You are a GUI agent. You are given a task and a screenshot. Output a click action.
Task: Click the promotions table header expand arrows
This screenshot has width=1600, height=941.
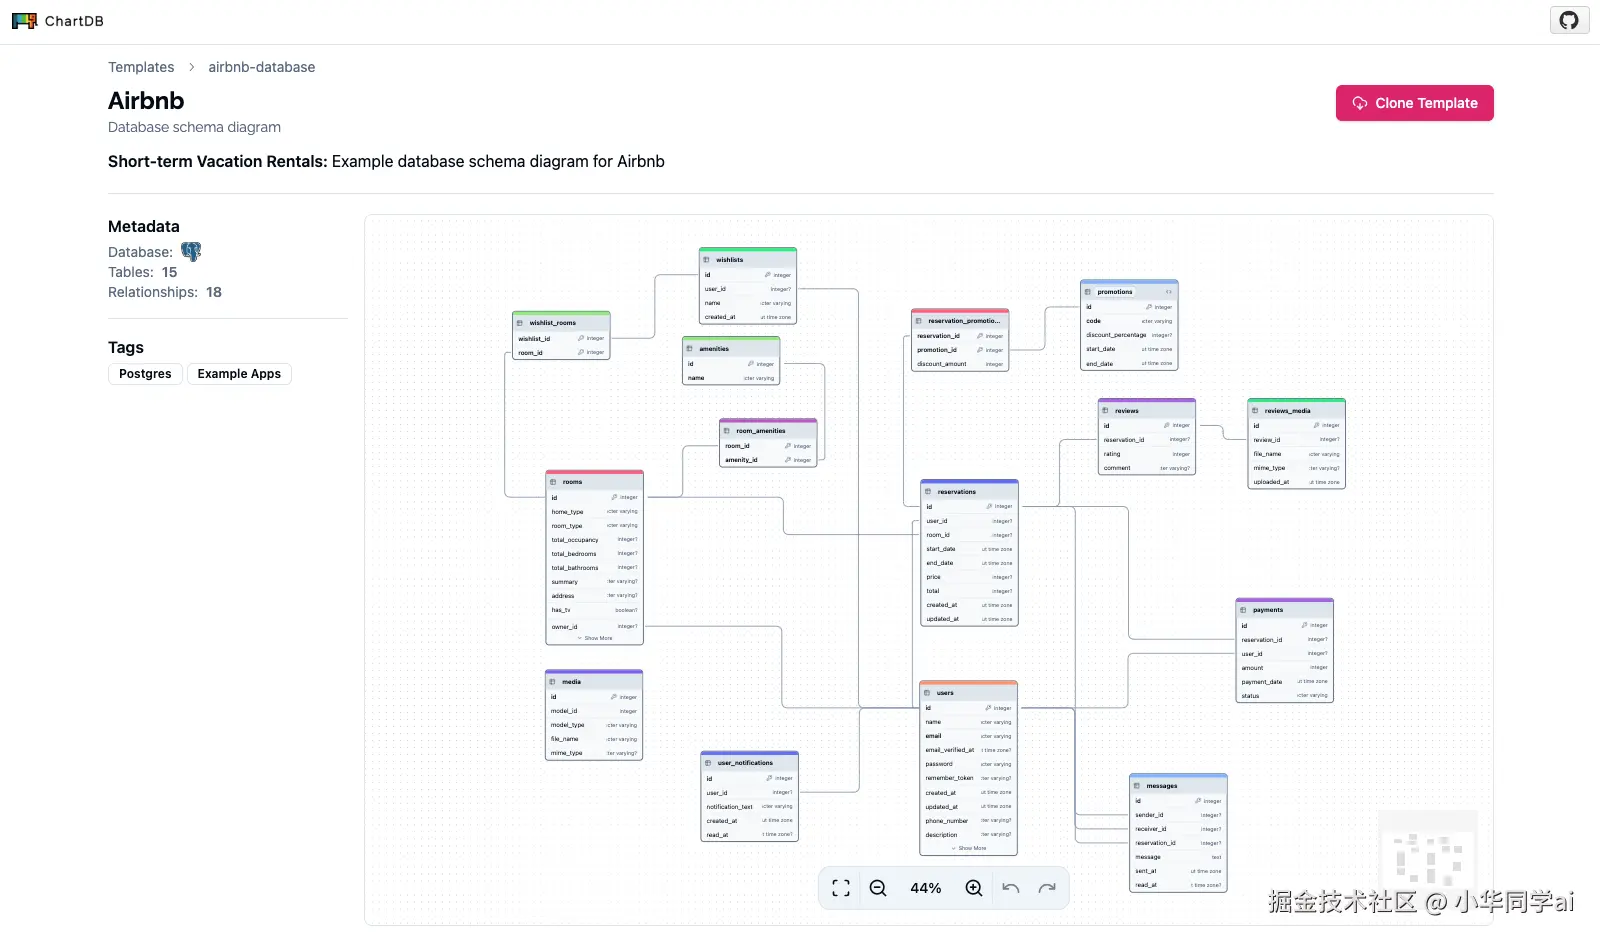(x=1168, y=292)
